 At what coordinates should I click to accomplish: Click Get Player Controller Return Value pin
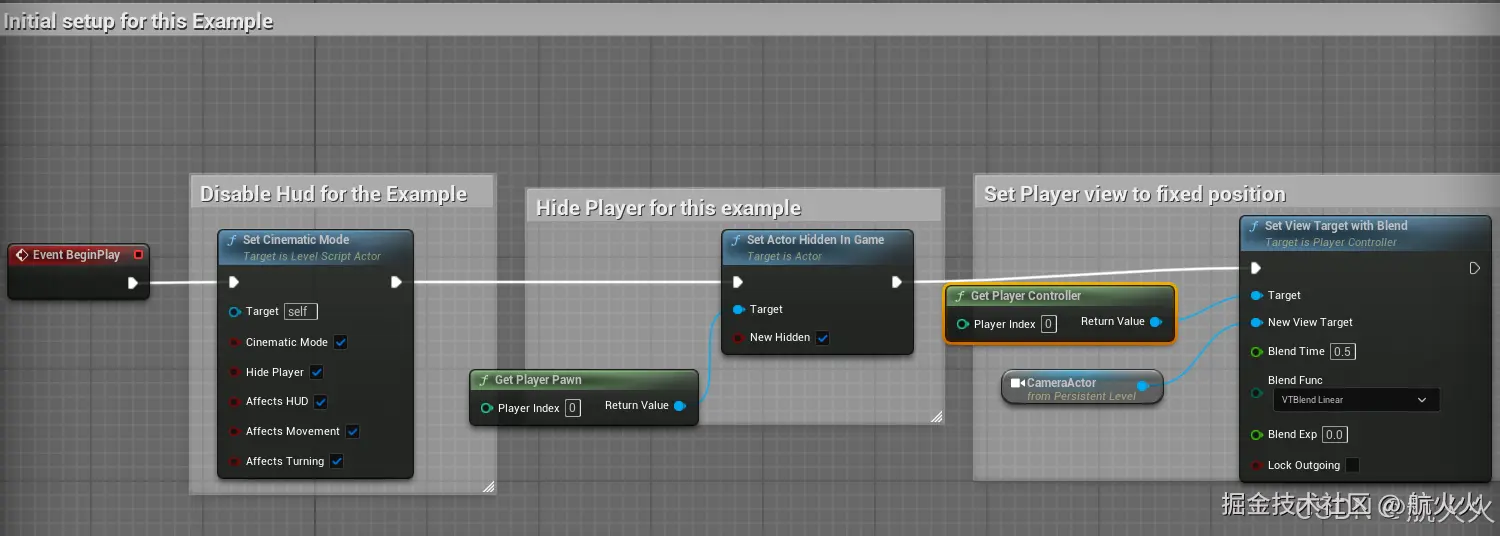[x=1156, y=322]
